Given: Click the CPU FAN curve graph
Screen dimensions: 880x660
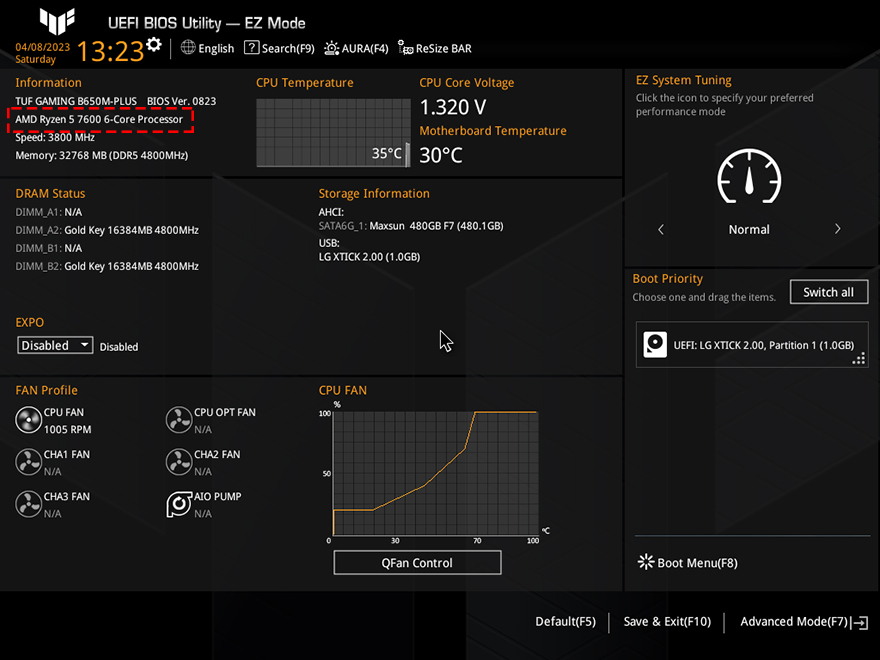Looking at the screenshot, I should coord(436,473).
